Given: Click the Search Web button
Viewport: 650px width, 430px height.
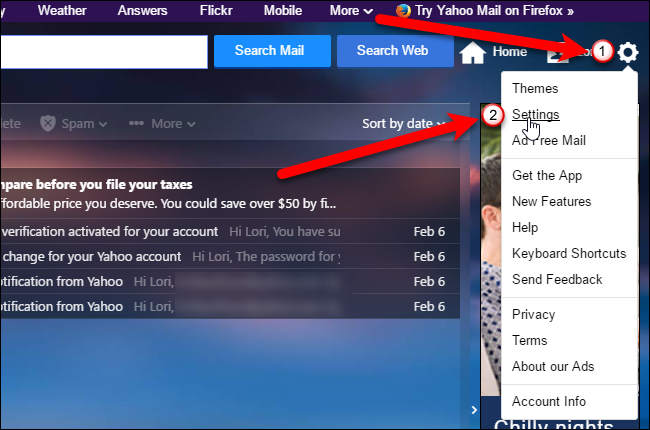Looking at the screenshot, I should 395,51.
